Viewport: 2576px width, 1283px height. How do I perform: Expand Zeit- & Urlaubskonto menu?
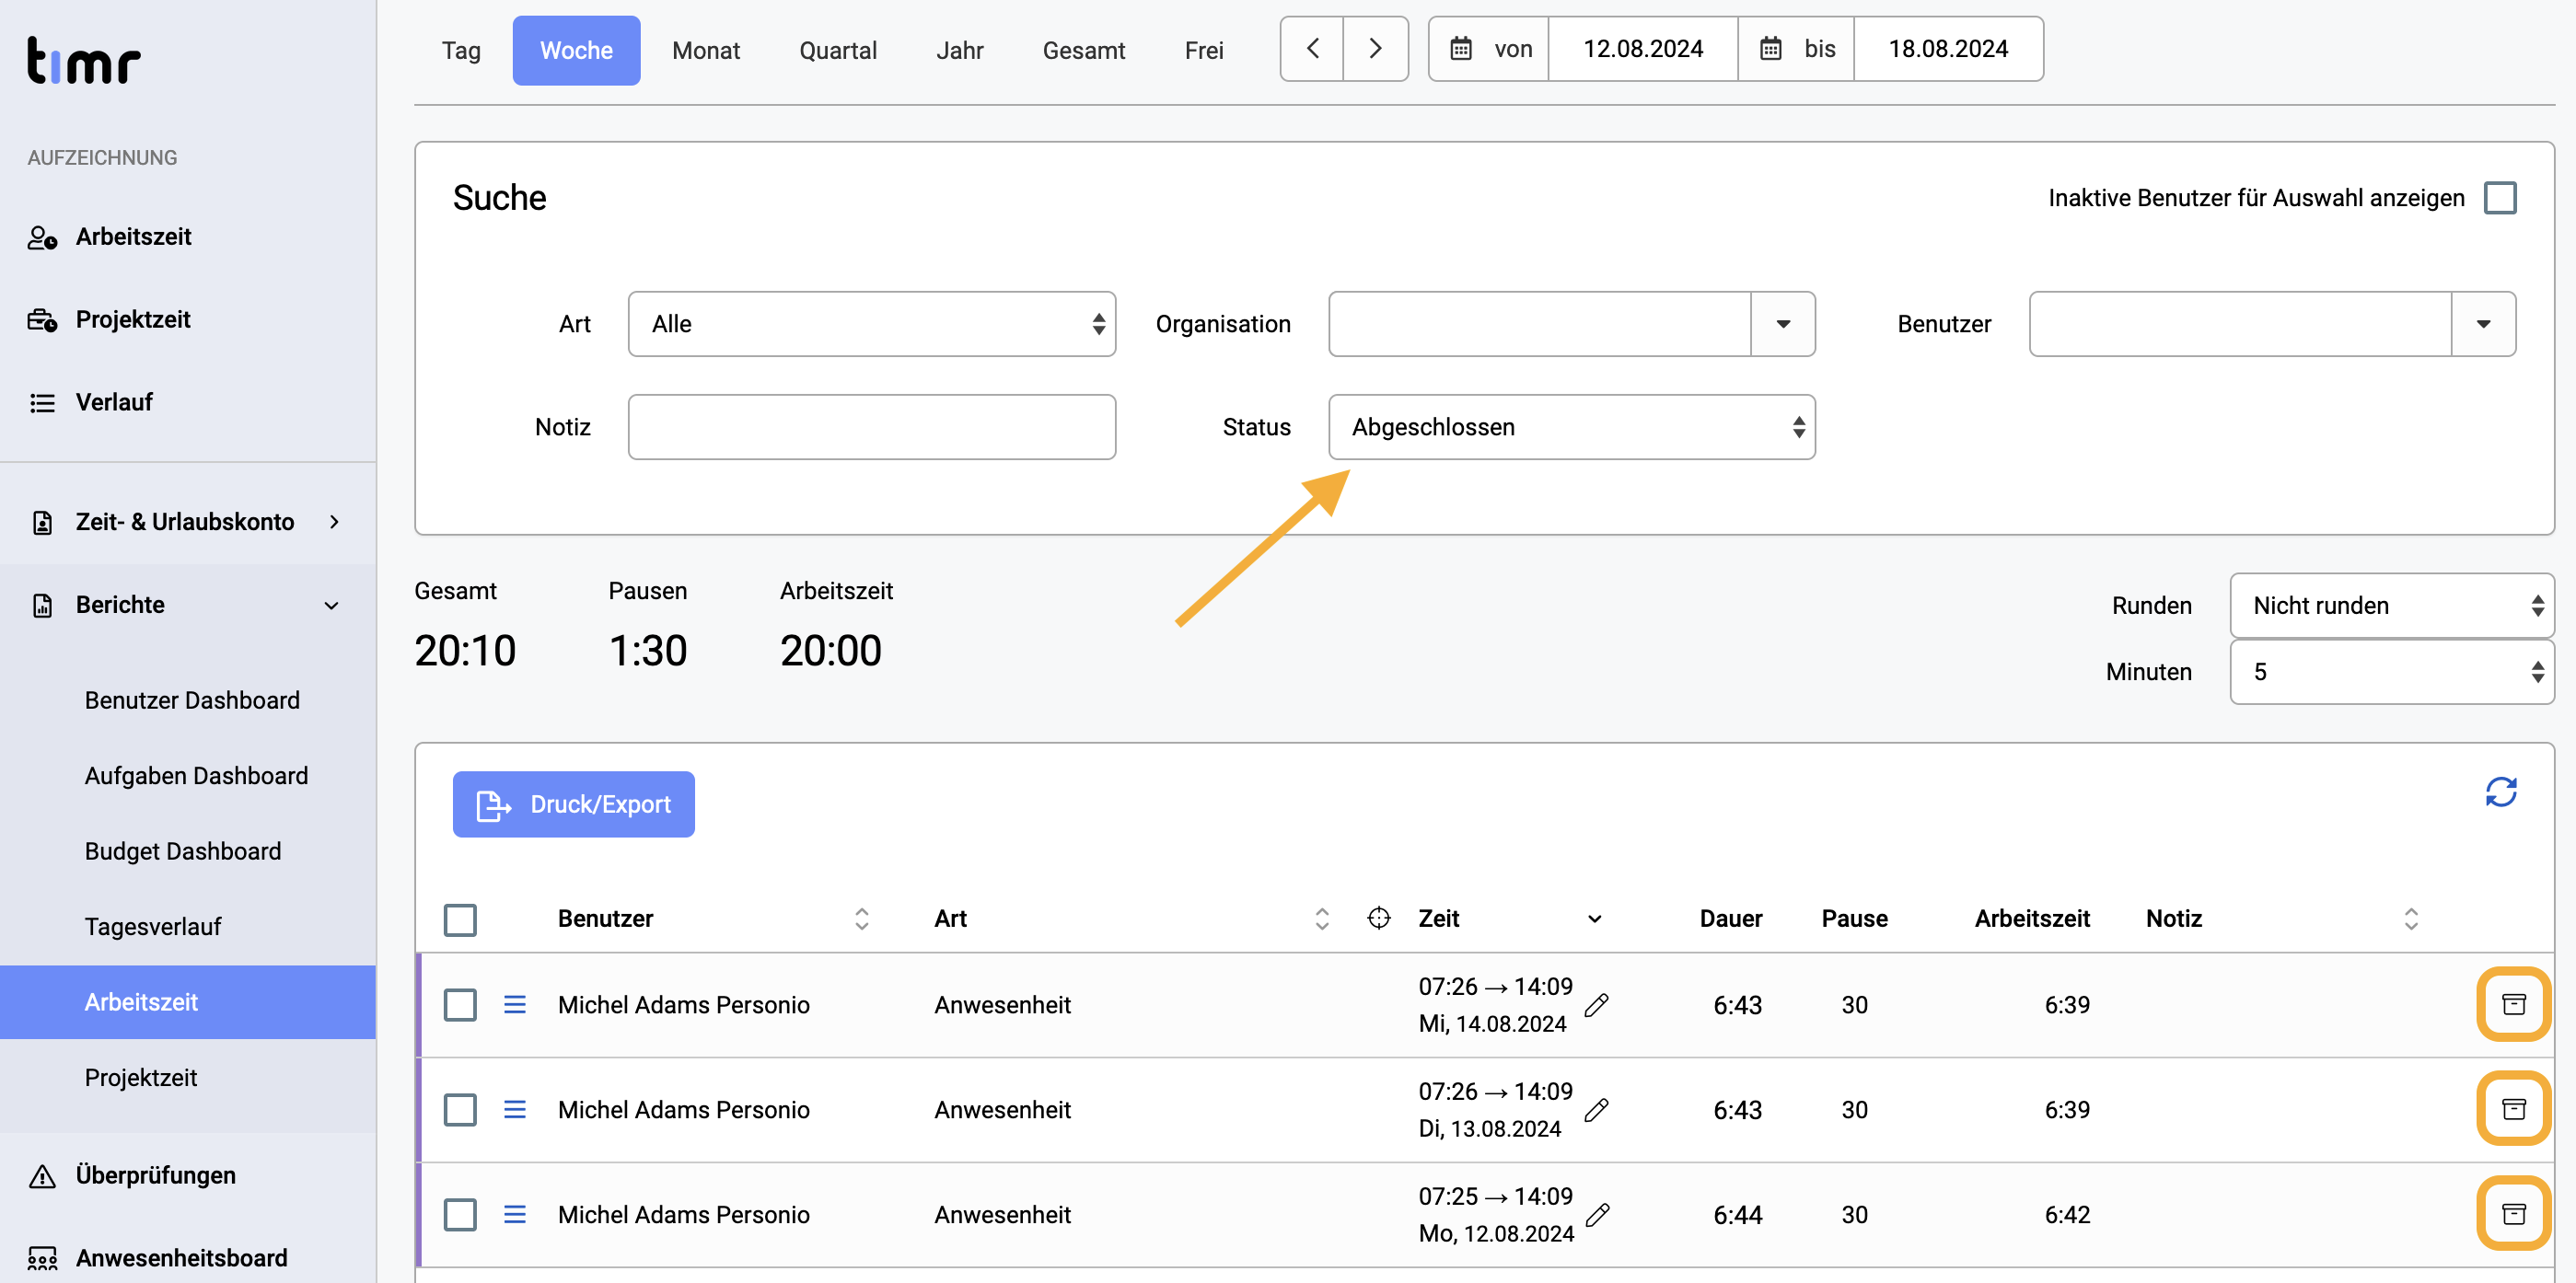click(x=188, y=522)
